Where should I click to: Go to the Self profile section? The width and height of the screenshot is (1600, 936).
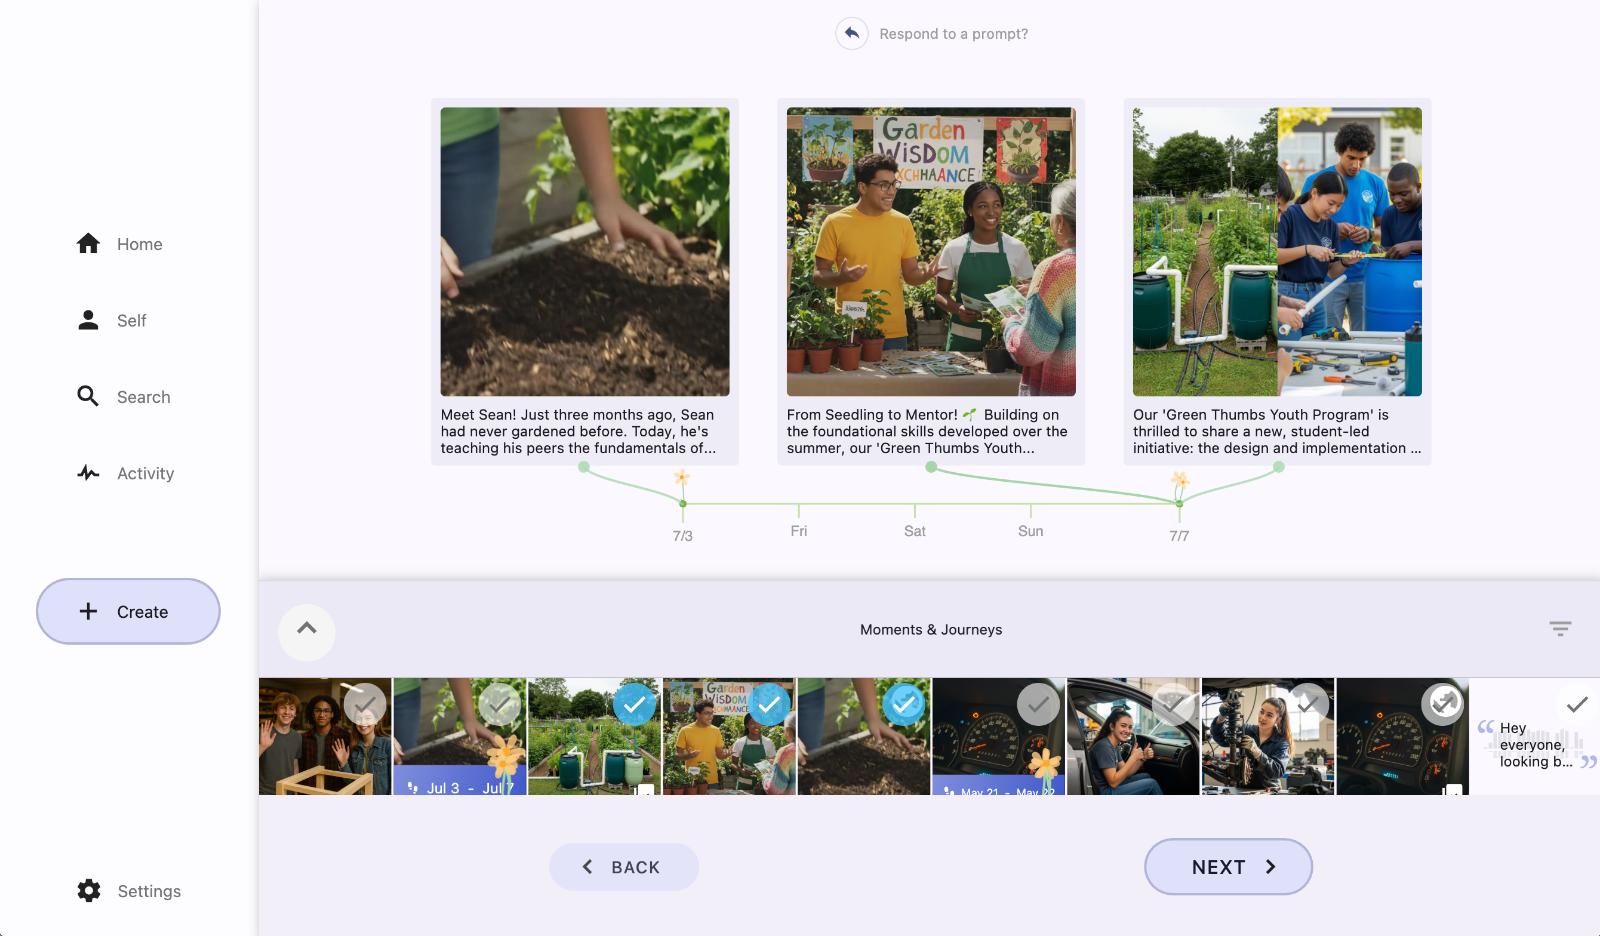tap(112, 320)
